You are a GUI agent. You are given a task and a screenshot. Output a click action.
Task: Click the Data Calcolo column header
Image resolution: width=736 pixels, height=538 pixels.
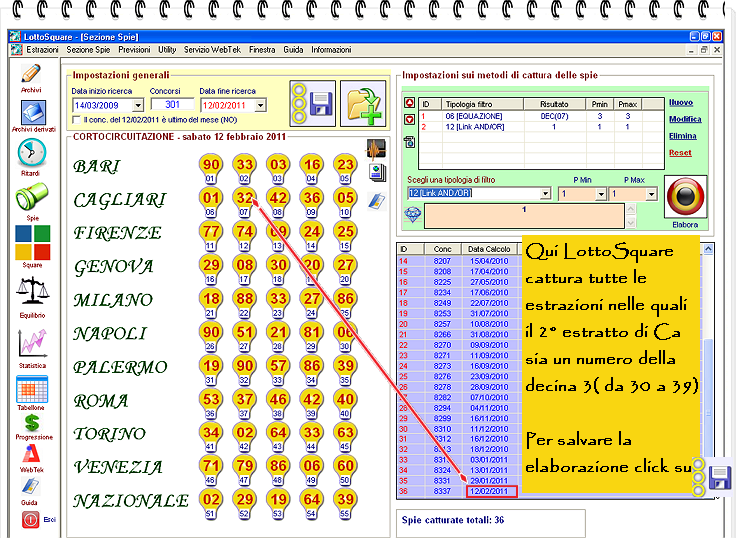pyautogui.click(x=489, y=249)
